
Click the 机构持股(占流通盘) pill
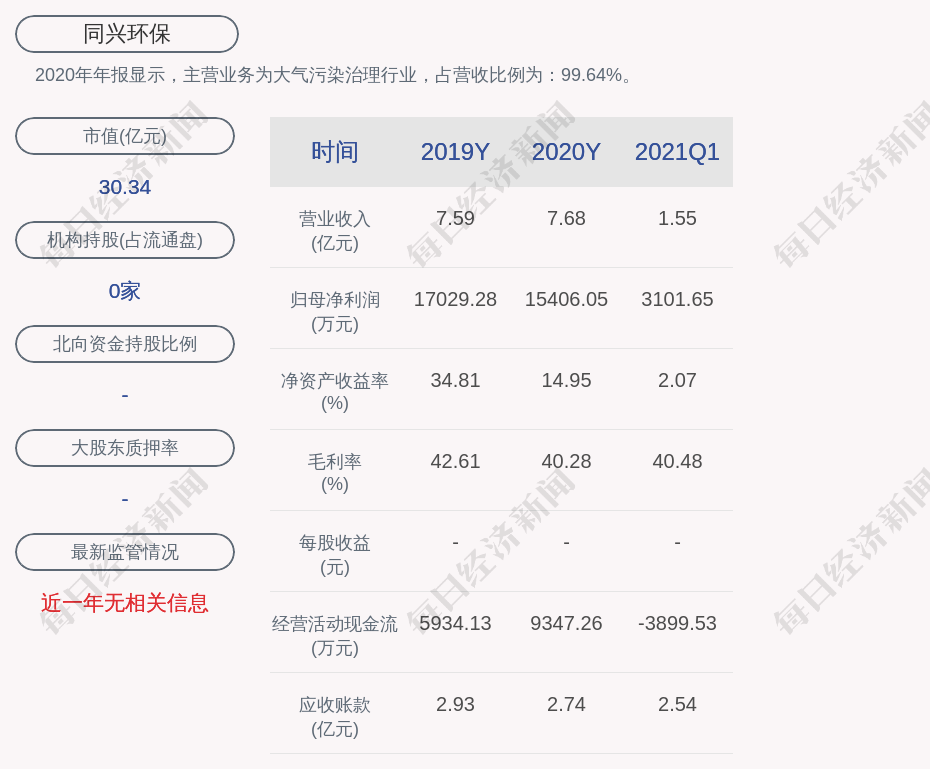[125, 240]
